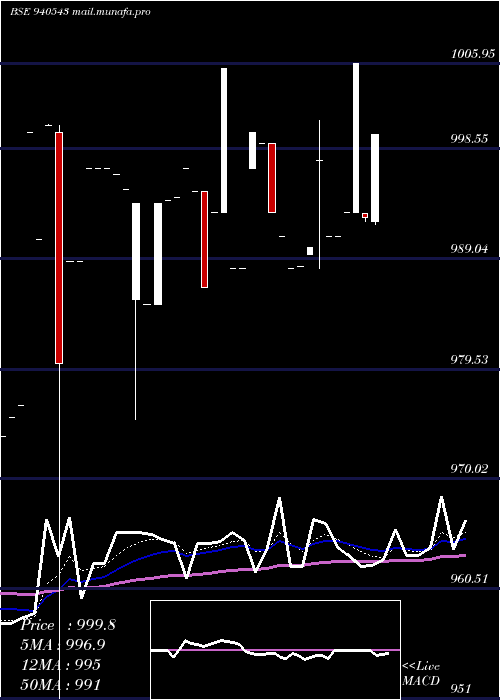This screenshot has width=500, height=700.
Task: Click the 998.55 price axis label
Action: pyautogui.click(x=469, y=139)
